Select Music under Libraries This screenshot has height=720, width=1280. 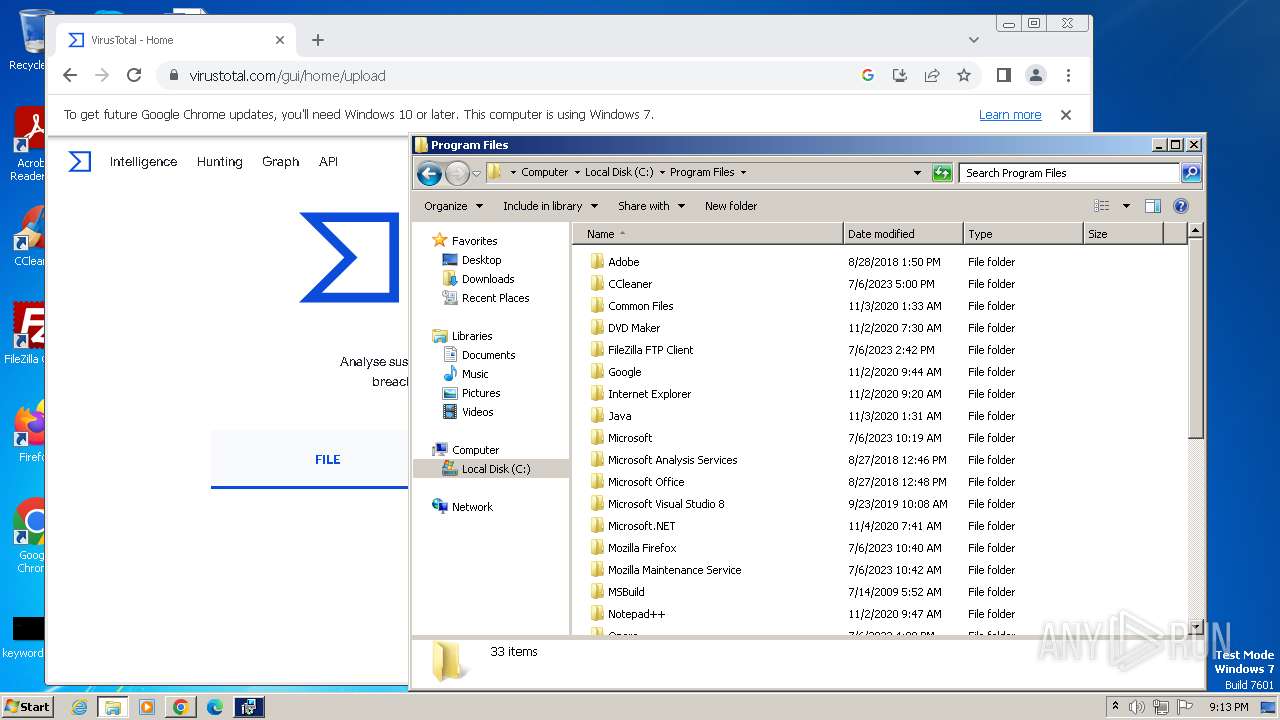pyautogui.click(x=465, y=374)
